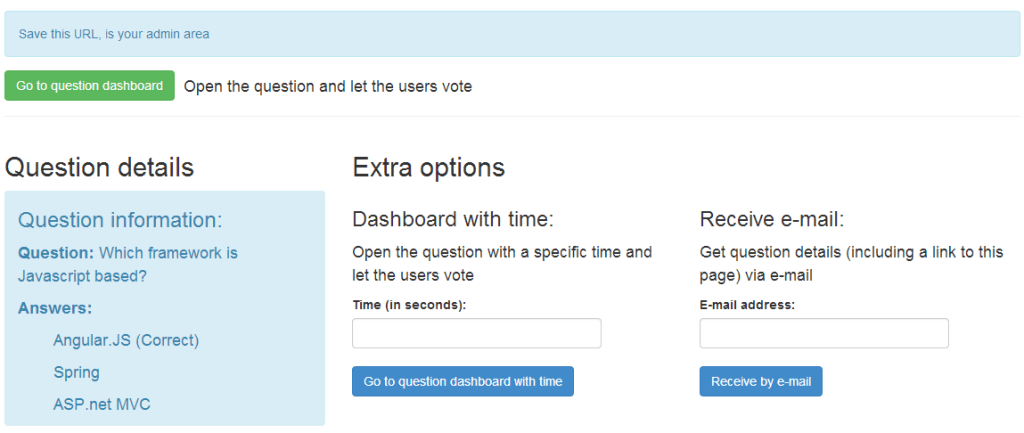The width and height of the screenshot is (1024, 433).
Task: Click the Time (in seconds) label
Action: pyautogui.click(x=409, y=305)
